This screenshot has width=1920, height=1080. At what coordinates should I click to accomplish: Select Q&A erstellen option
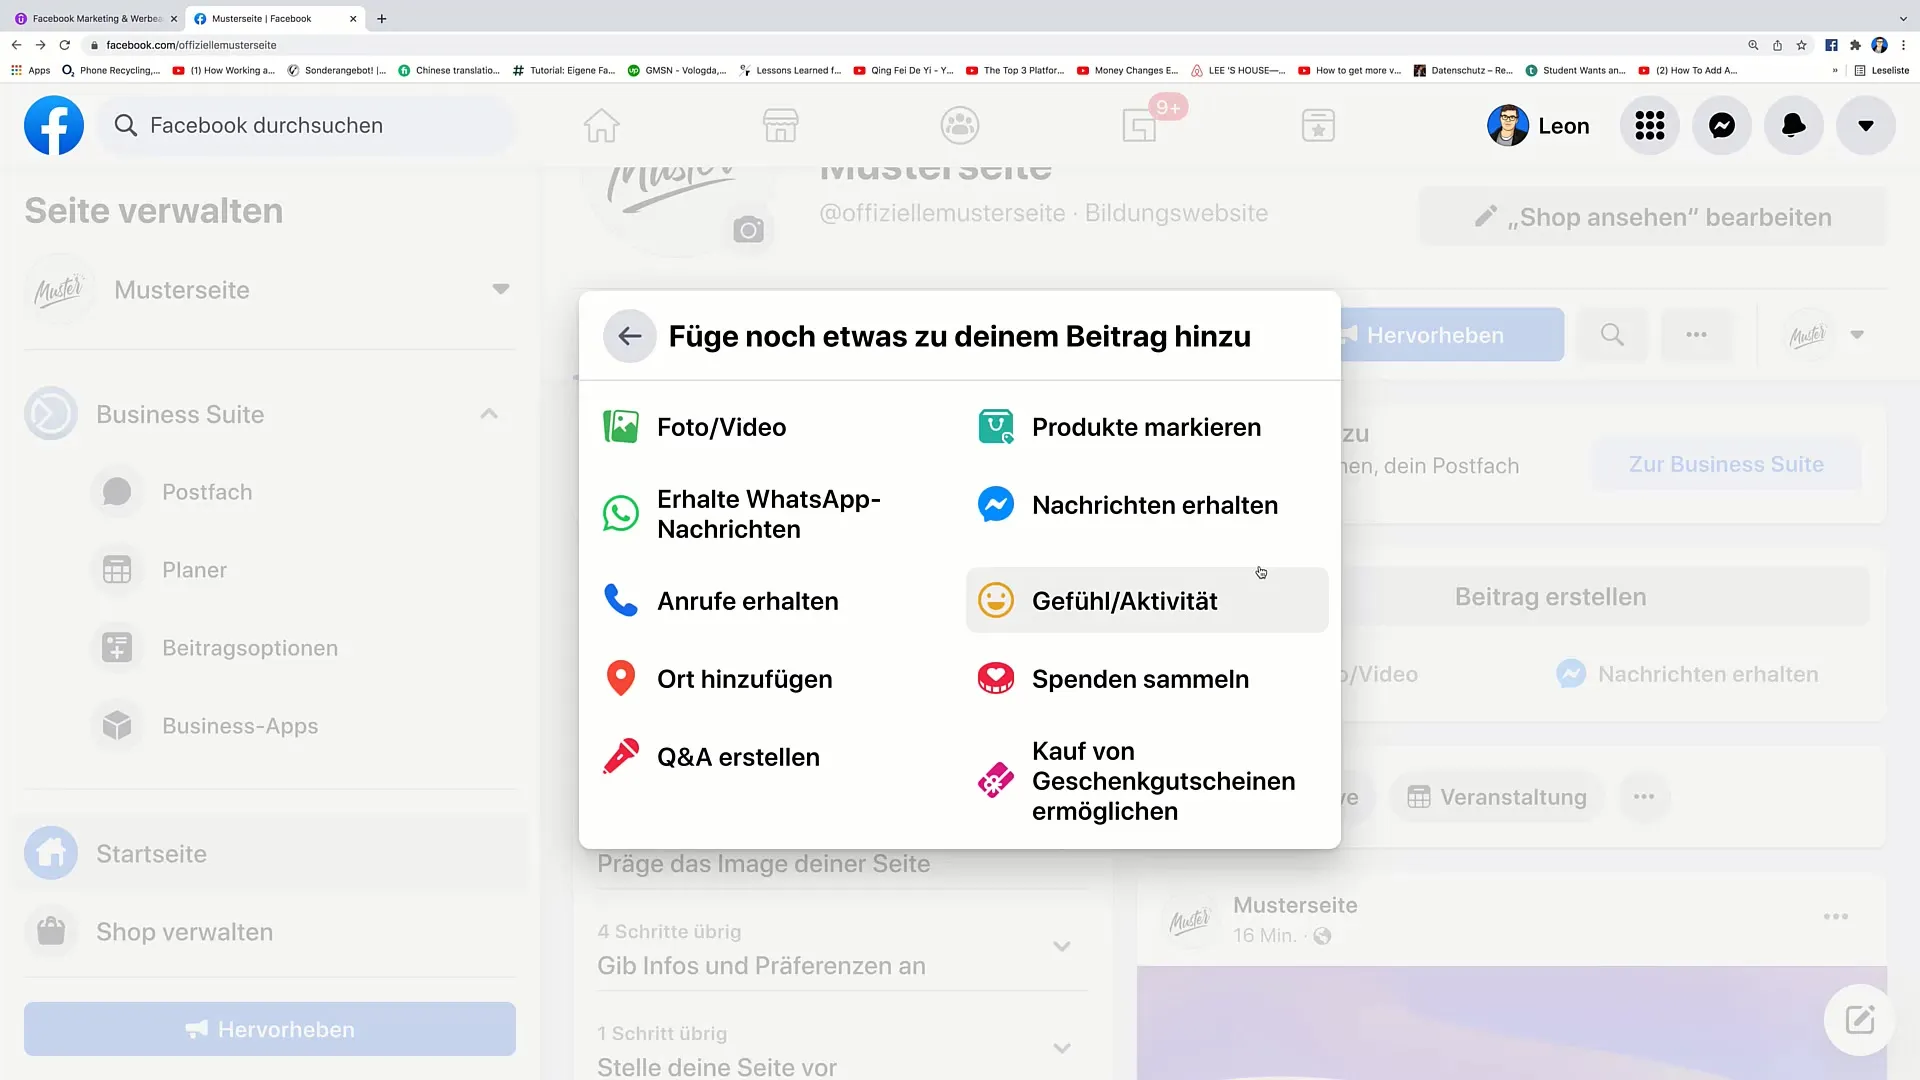point(738,757)
